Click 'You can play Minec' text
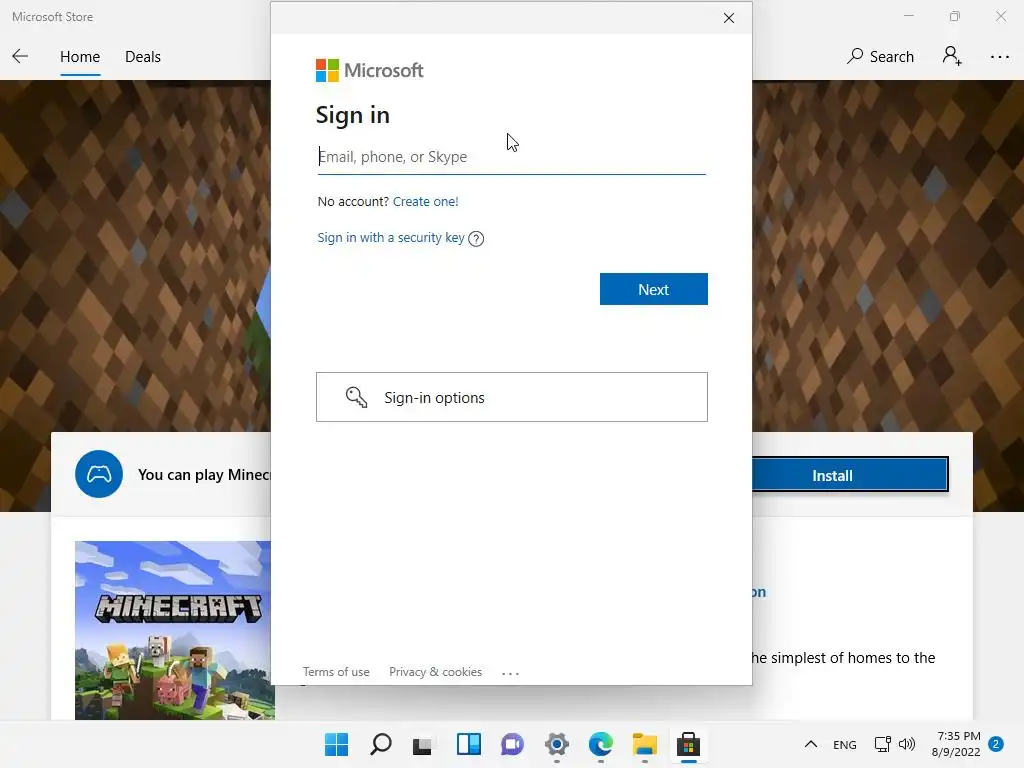This screenshot has width=1024, height=768. tap(204, 475)
